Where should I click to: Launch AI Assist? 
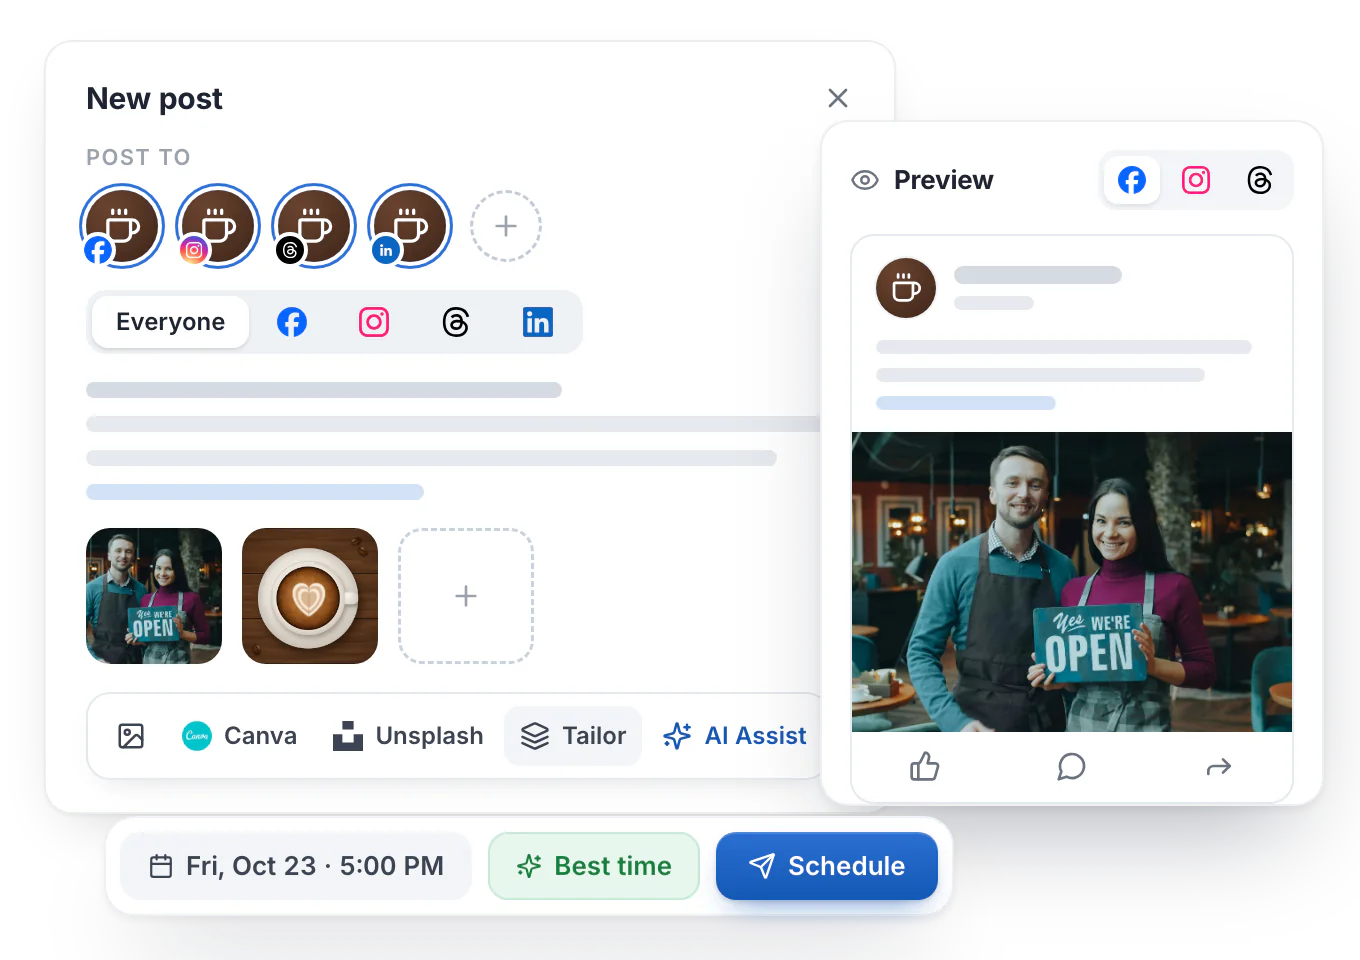point(735,736)
